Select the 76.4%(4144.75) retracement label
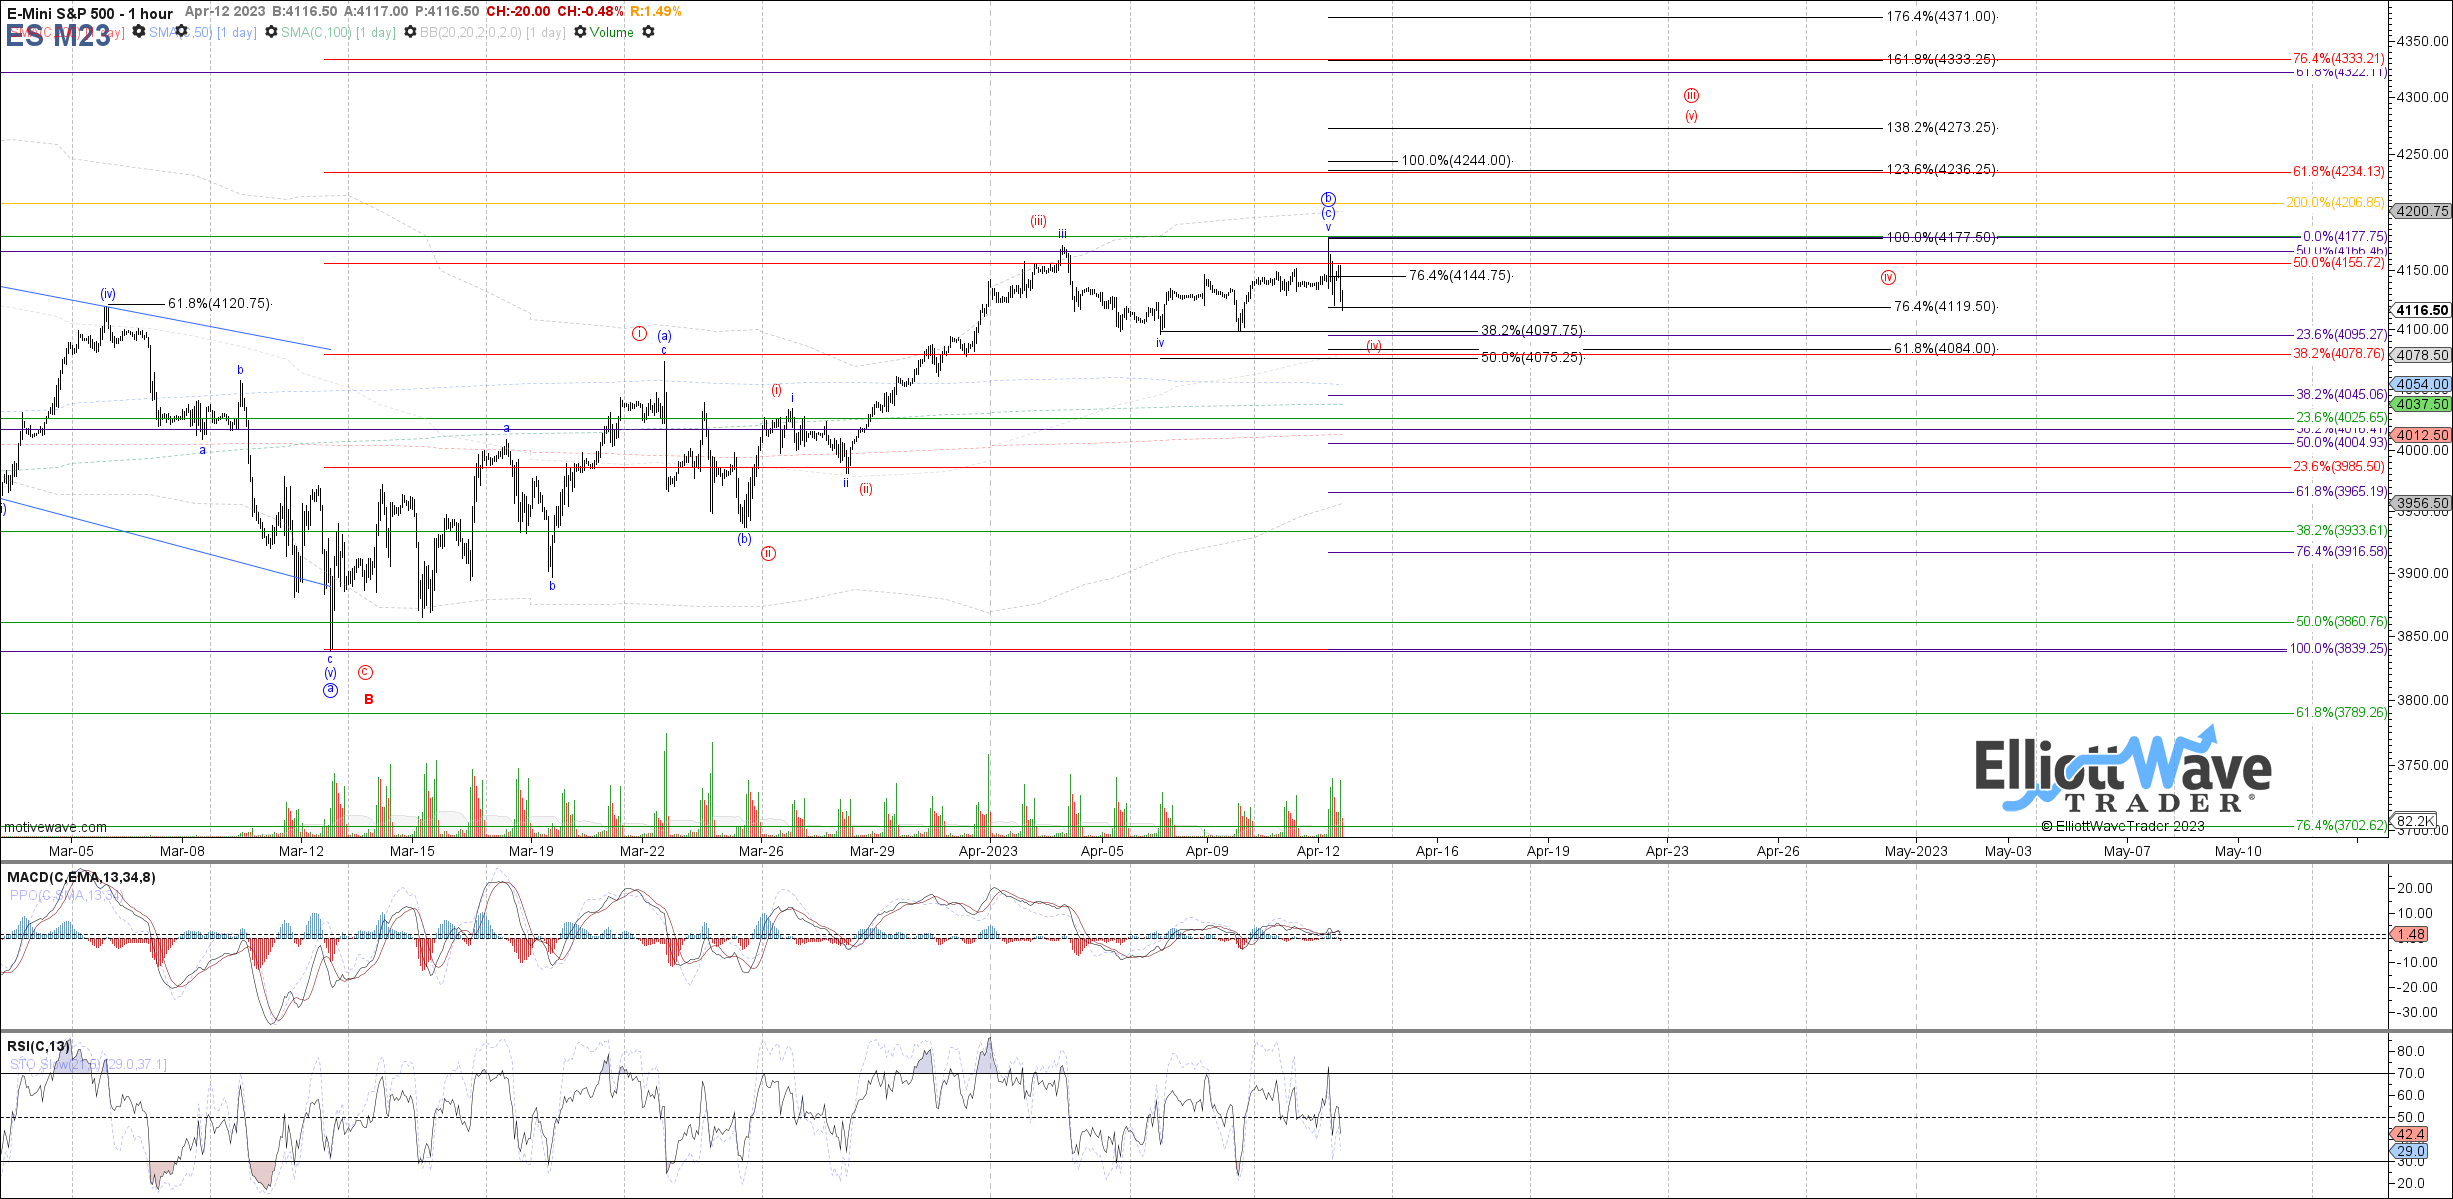2453x1199 pixels. click(x=1461, y=276)
